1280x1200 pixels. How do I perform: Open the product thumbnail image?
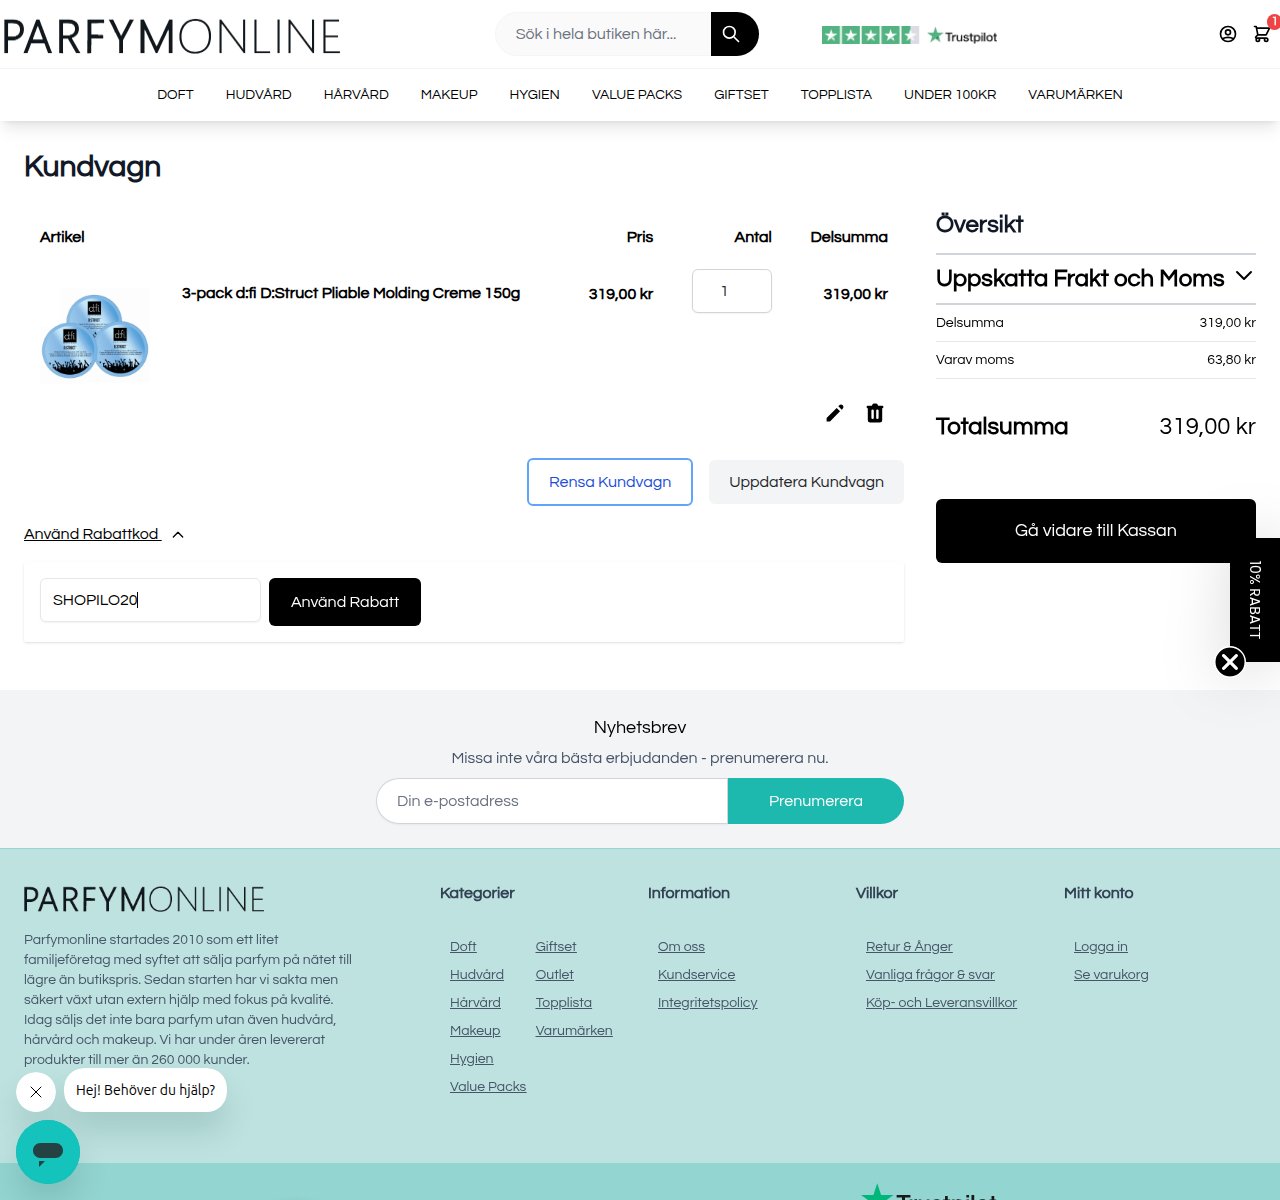(95, 335)
